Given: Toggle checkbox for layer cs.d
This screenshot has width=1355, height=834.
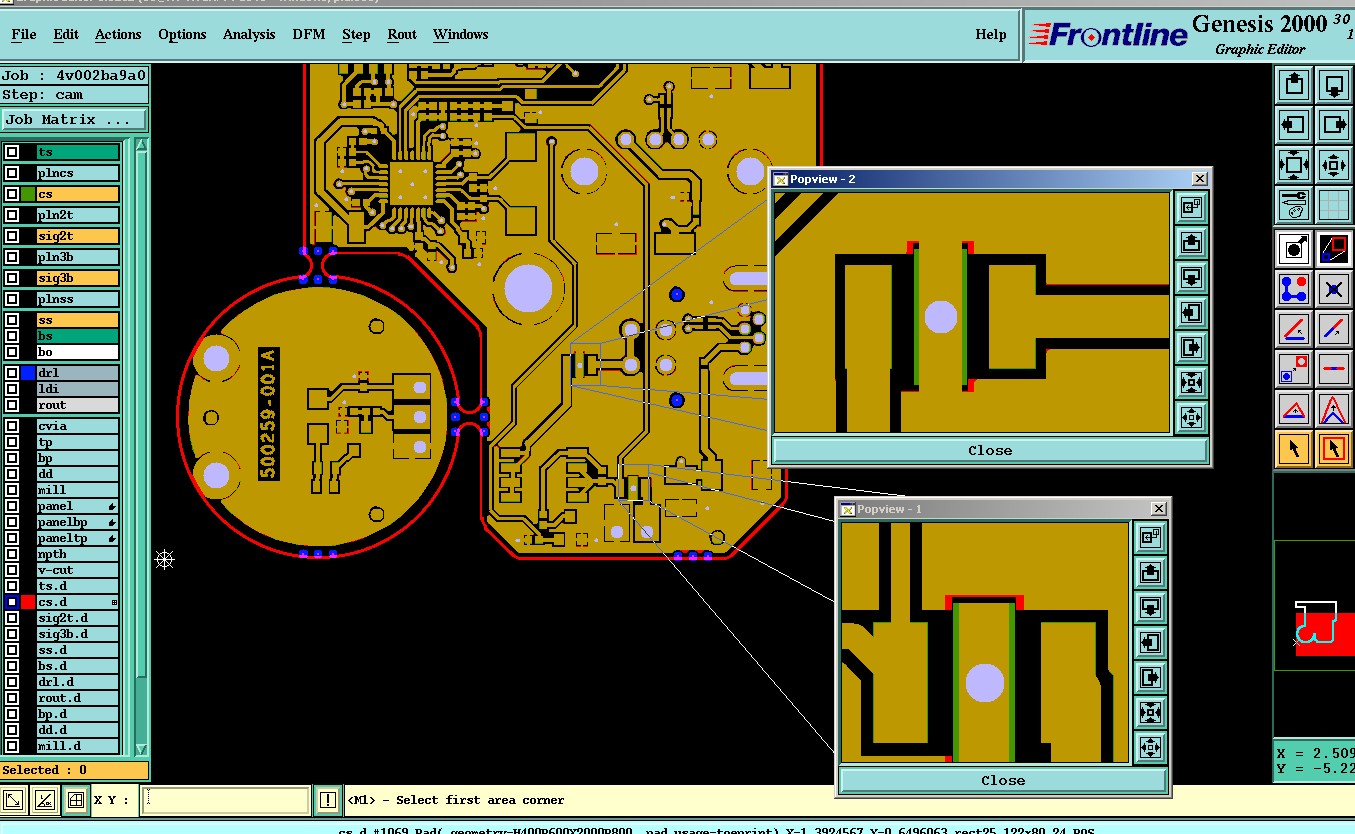Looking at the screenshot, I should (12, 602).
